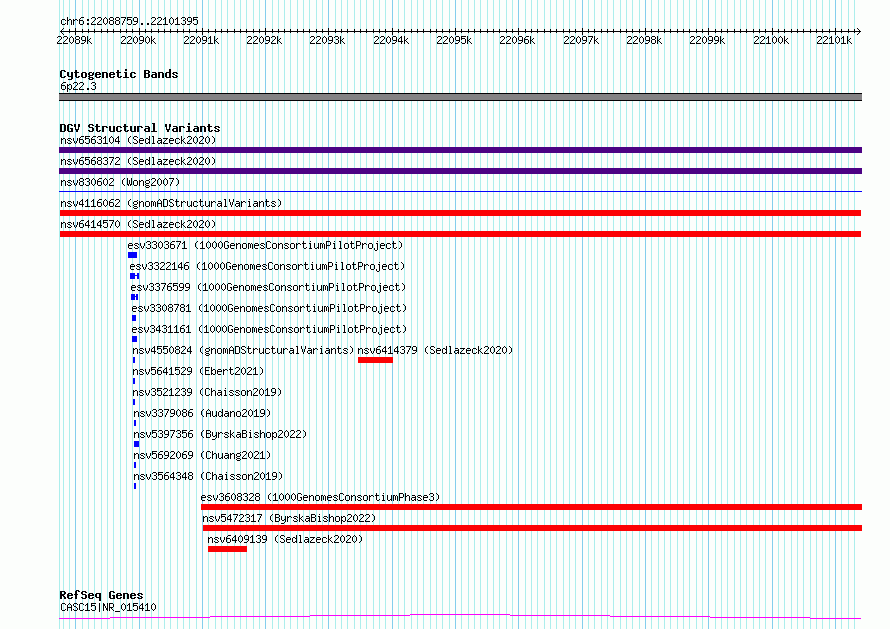Select the blue esv3308781 variant glyph

coord(134,318)
